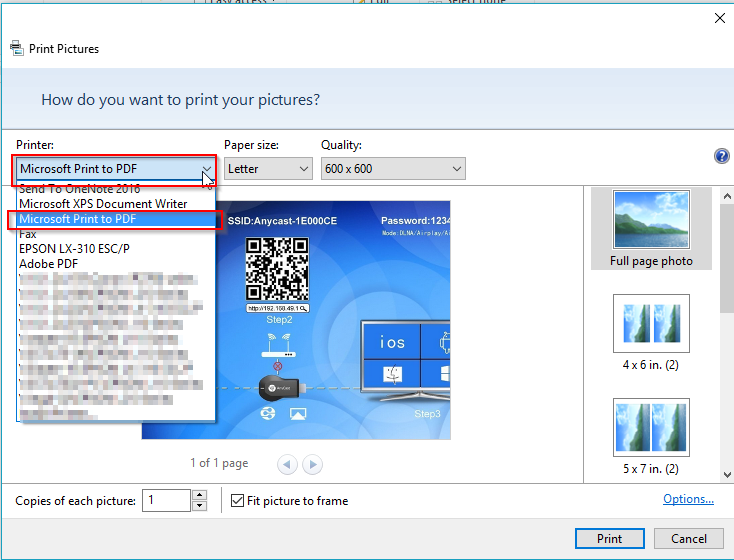Open the Printer dropdown list
This screenshot has width=734, height=560.
tap(115, 169)
